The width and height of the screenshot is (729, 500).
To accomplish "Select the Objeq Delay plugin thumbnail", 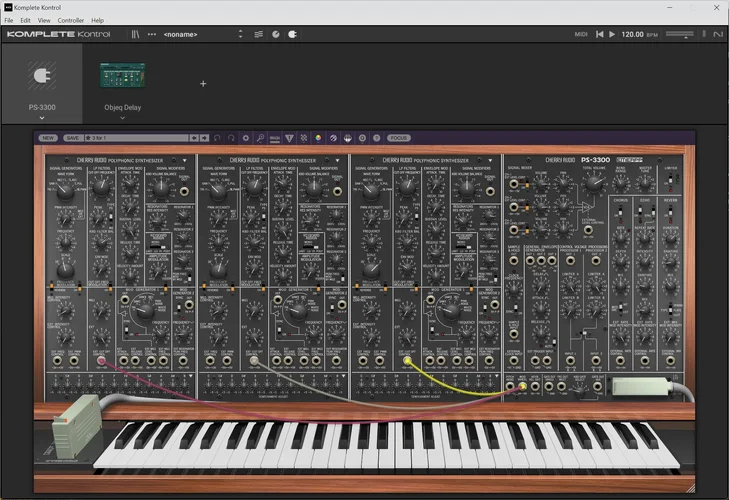I will tap(122, 77).
